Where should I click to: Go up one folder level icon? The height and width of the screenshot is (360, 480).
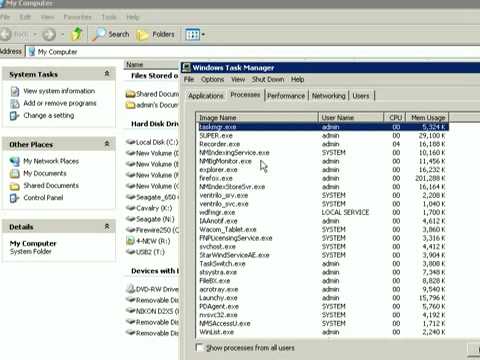pyautogui.click(x=77, y=34)
